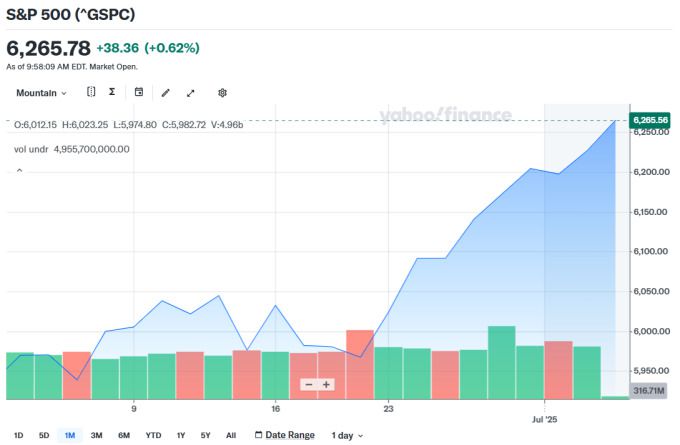
Task: Select the 3M time range
Action: pos(96,435)
